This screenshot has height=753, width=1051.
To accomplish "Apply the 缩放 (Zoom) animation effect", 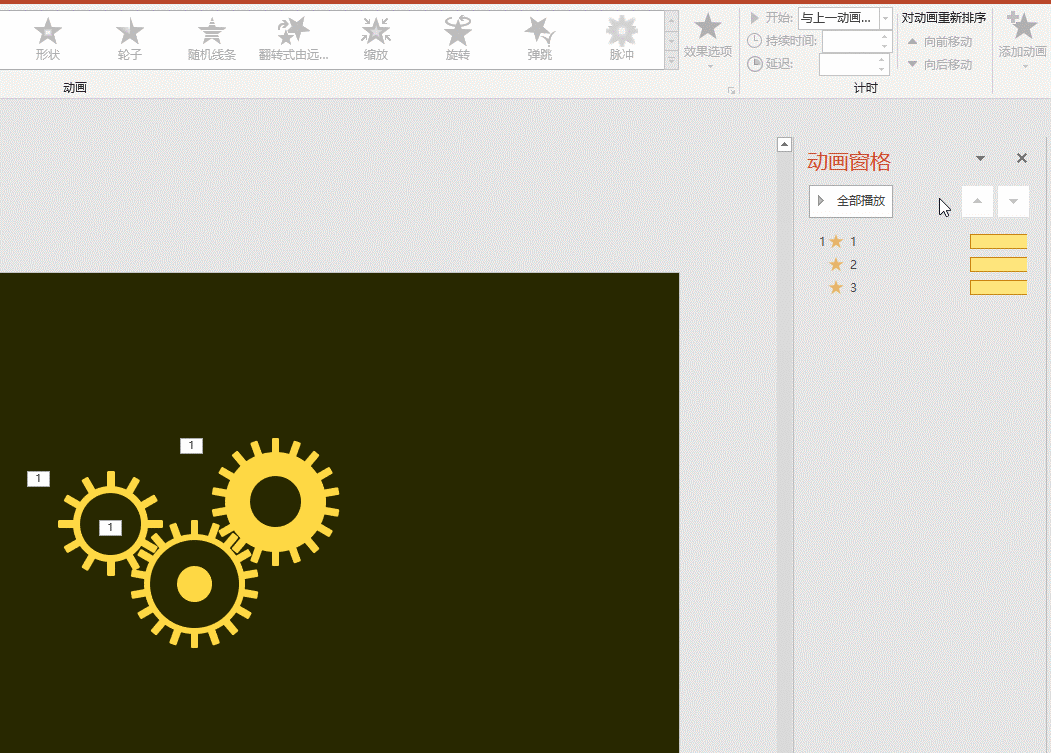I will point(375,39).
